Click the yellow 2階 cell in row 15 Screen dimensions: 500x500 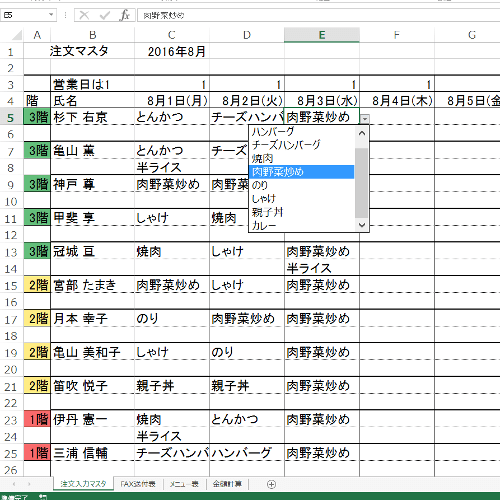tap(37, 285)
